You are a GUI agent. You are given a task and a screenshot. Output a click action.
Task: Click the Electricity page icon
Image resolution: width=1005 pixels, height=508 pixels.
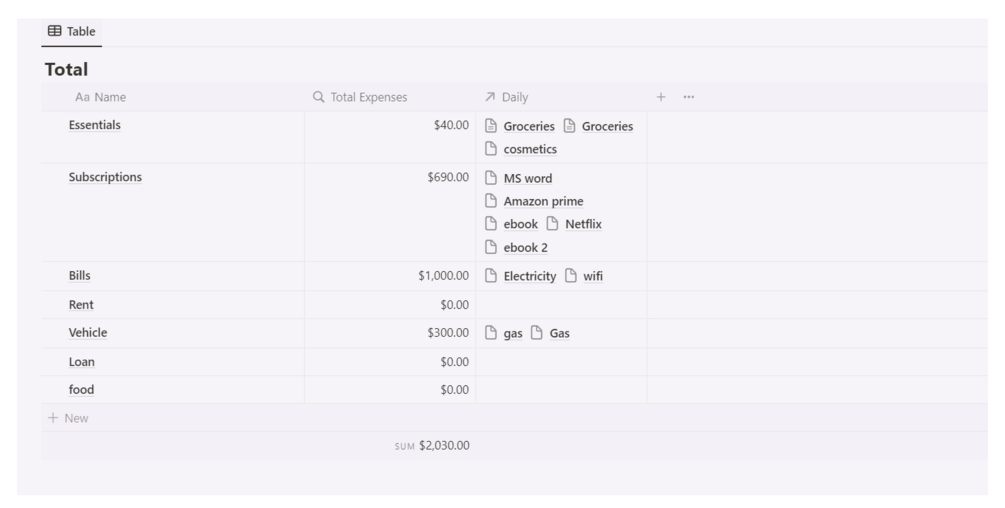click(491, 277)
